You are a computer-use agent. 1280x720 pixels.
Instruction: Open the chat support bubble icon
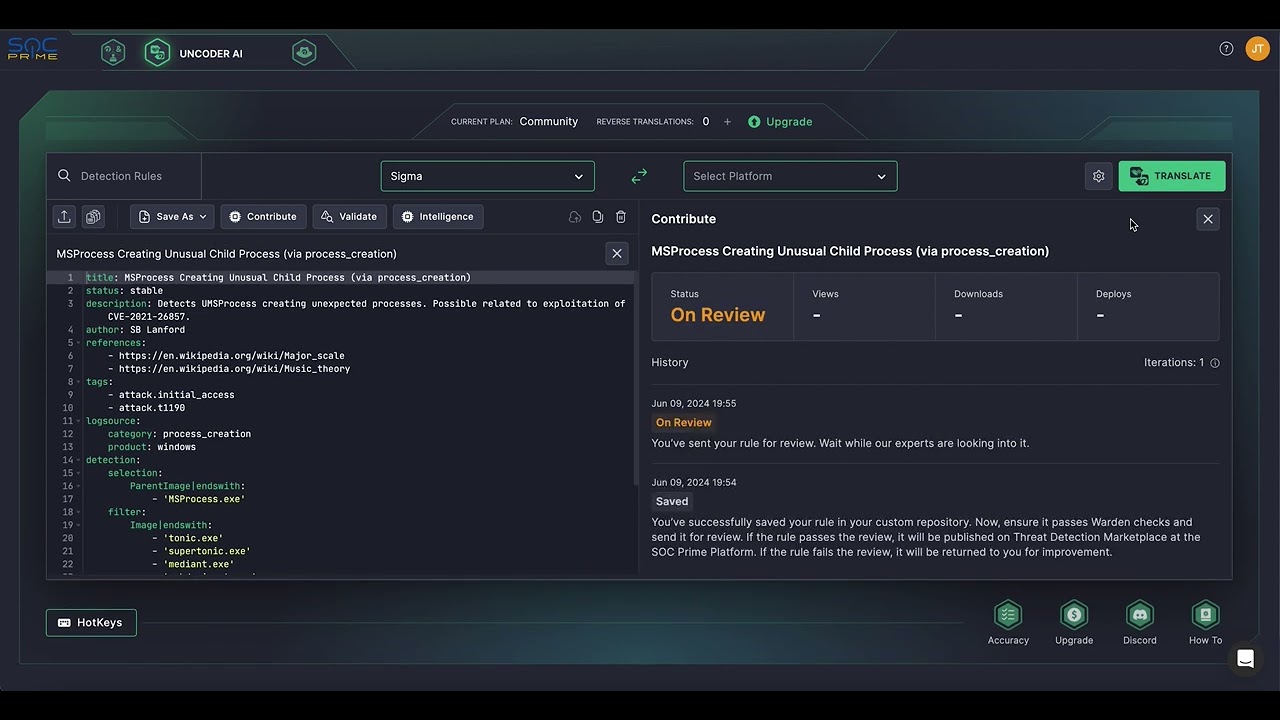point(1245,658)
